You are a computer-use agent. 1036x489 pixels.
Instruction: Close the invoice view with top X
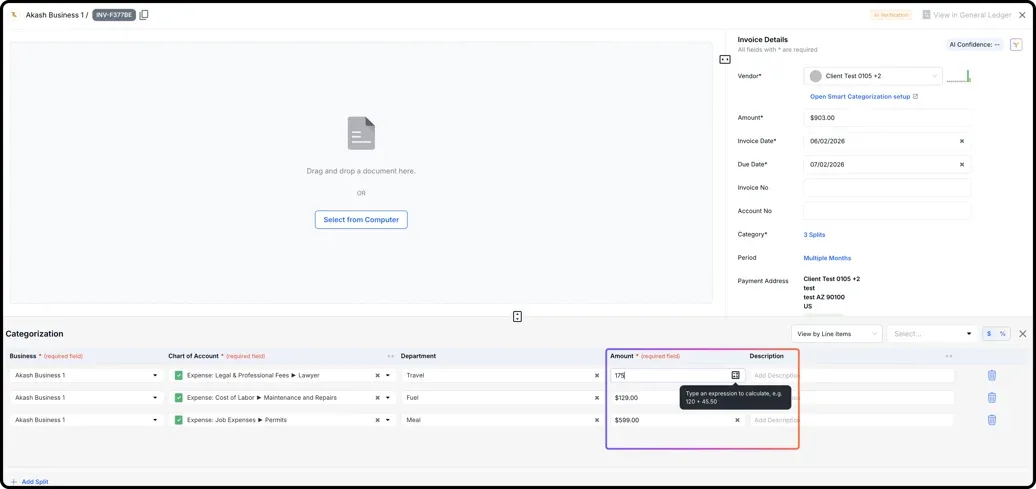point(1022,15)
